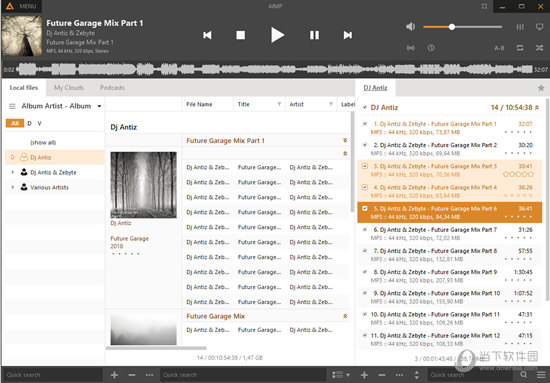Screen dimensions: 550x383
Task: Adjust the volume slider
Action: pyautogui.click(x=462, y=27)
